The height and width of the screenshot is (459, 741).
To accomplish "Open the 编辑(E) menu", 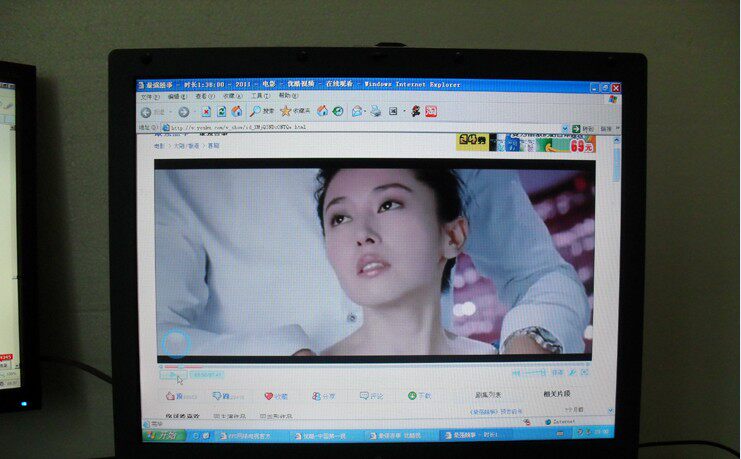I will tap(177, 96).
